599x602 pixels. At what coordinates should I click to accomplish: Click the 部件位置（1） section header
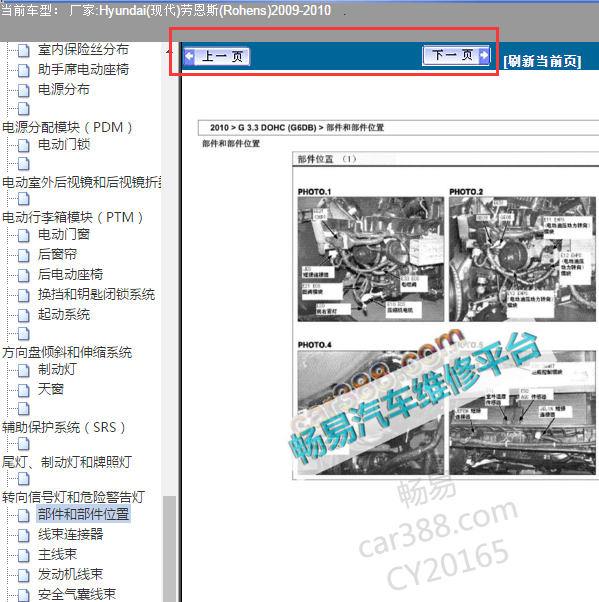[327, 159]
